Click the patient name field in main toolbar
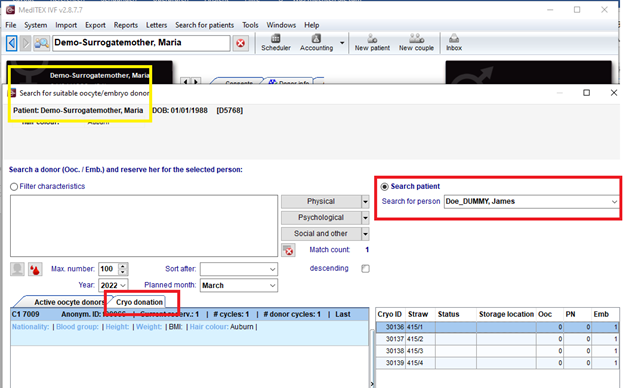This screenshot has width=623, height=388. click(x=141, y=43)
